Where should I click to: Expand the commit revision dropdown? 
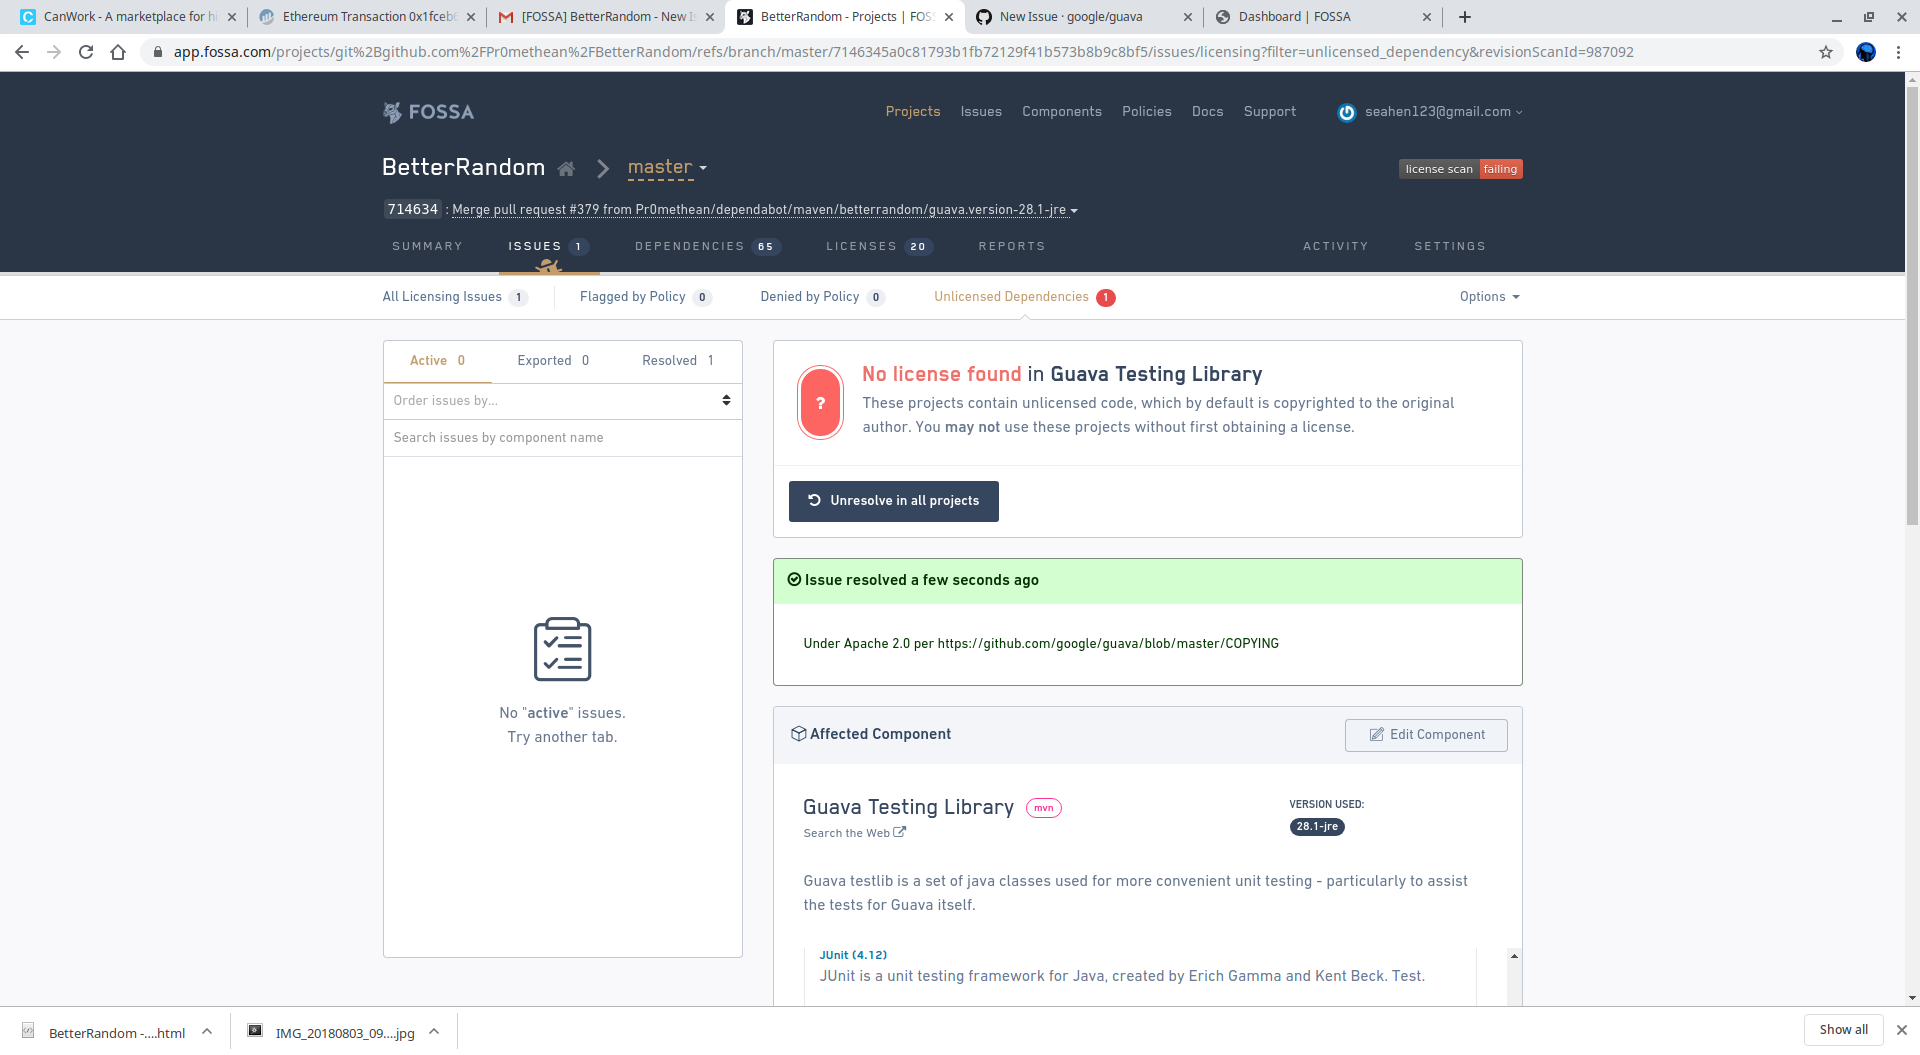pos(1074,210)
